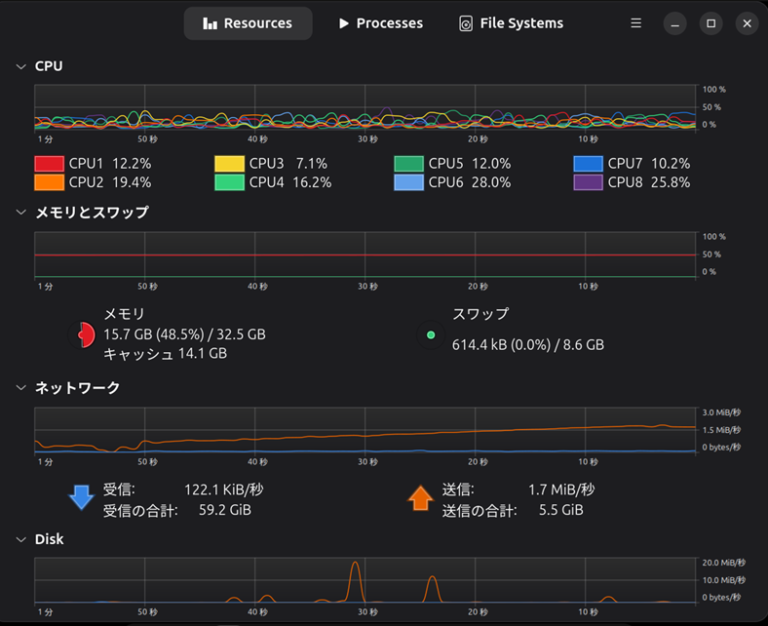Click the スワップ heading label

pyautogui.click(x=480, y=314)
